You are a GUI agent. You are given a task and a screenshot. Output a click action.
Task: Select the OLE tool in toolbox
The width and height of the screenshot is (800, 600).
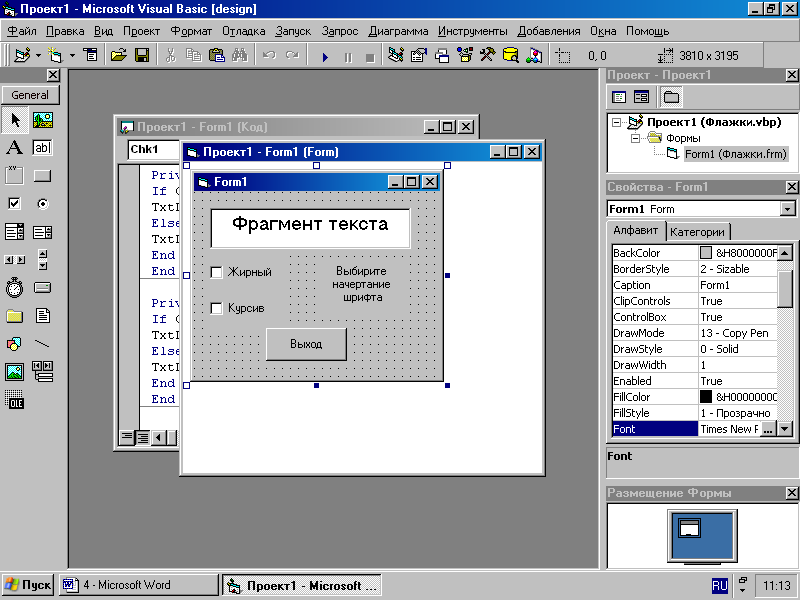tap(14, 399)
